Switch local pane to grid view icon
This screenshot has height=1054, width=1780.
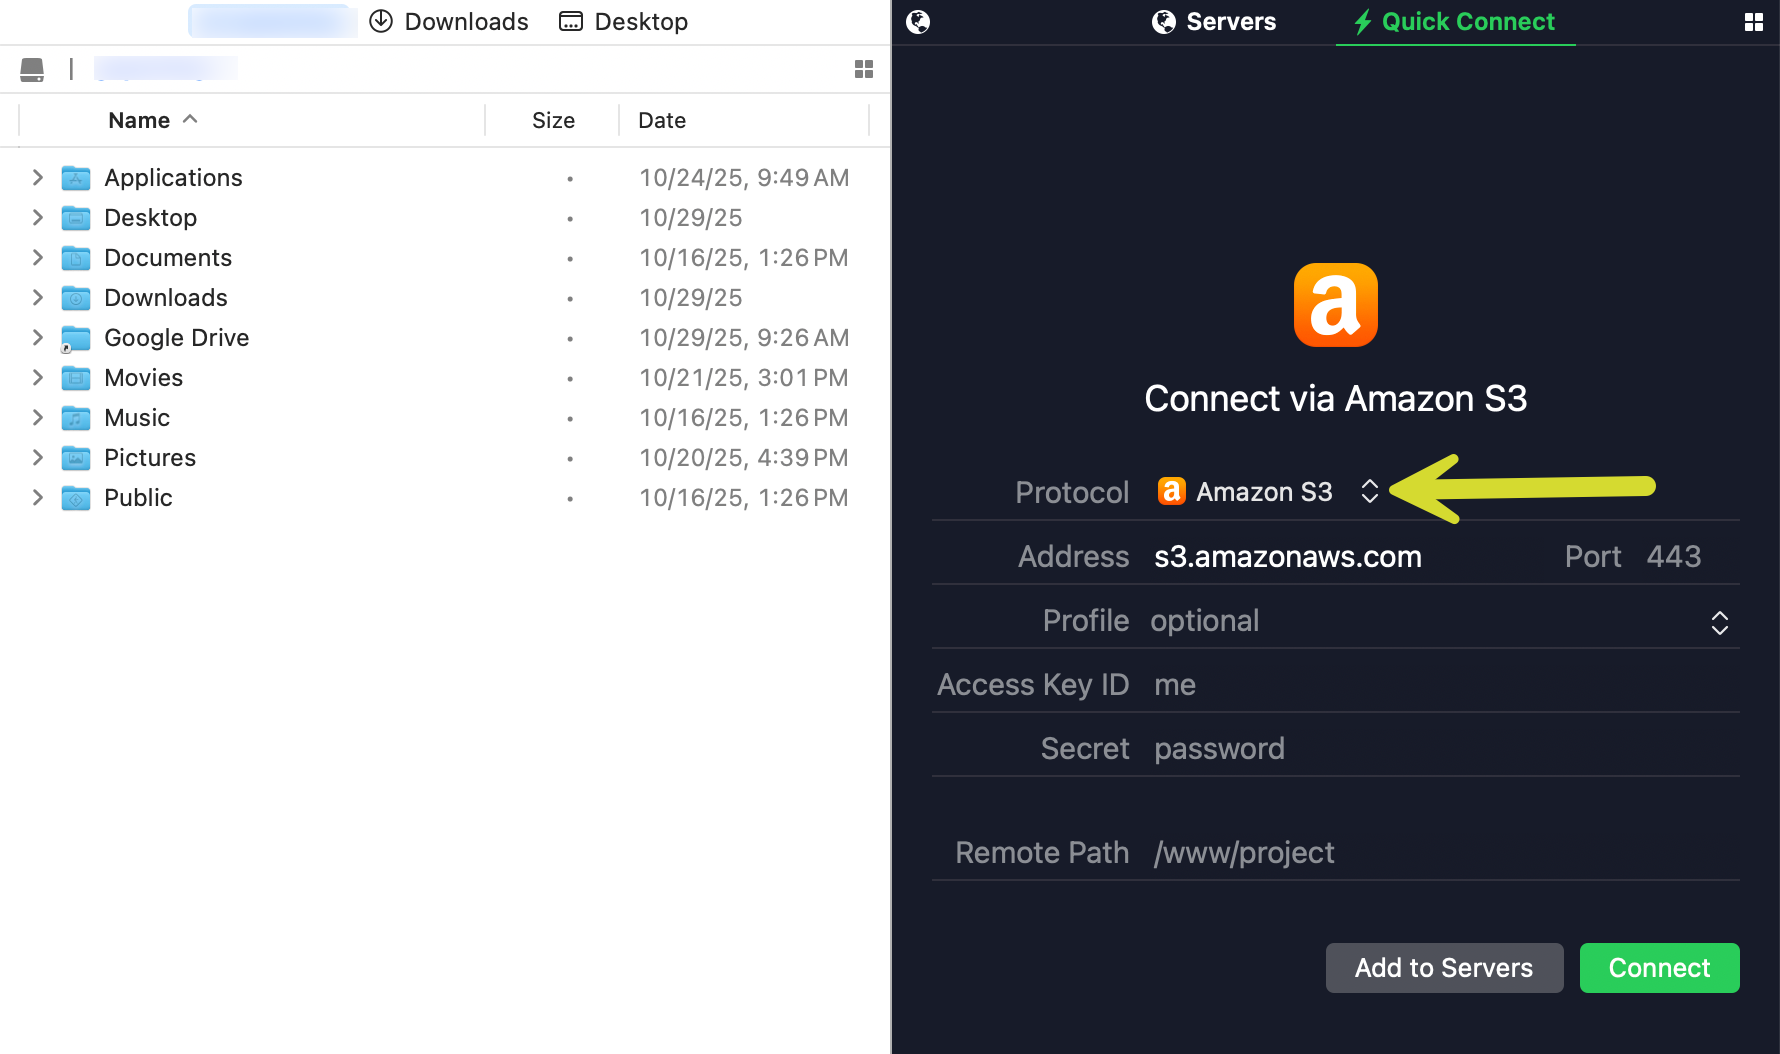pos(864,69)
